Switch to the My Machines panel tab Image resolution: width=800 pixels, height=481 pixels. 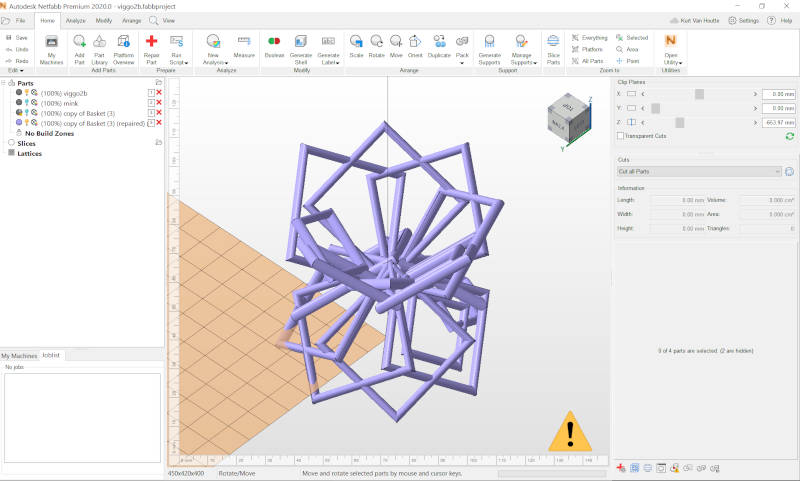[x=19, y=356]
